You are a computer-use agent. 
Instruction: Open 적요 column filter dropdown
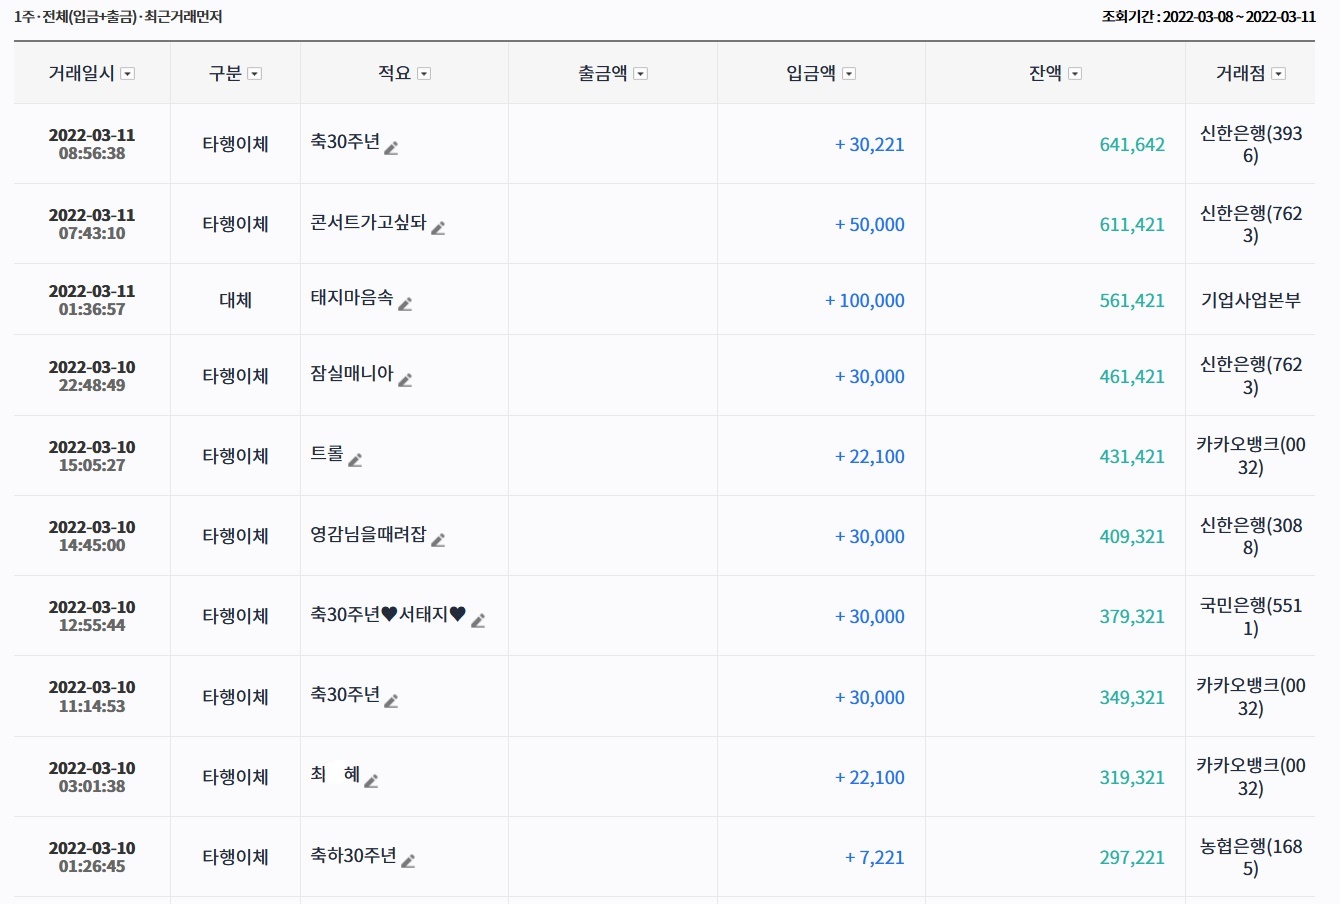tap(424, 74)
